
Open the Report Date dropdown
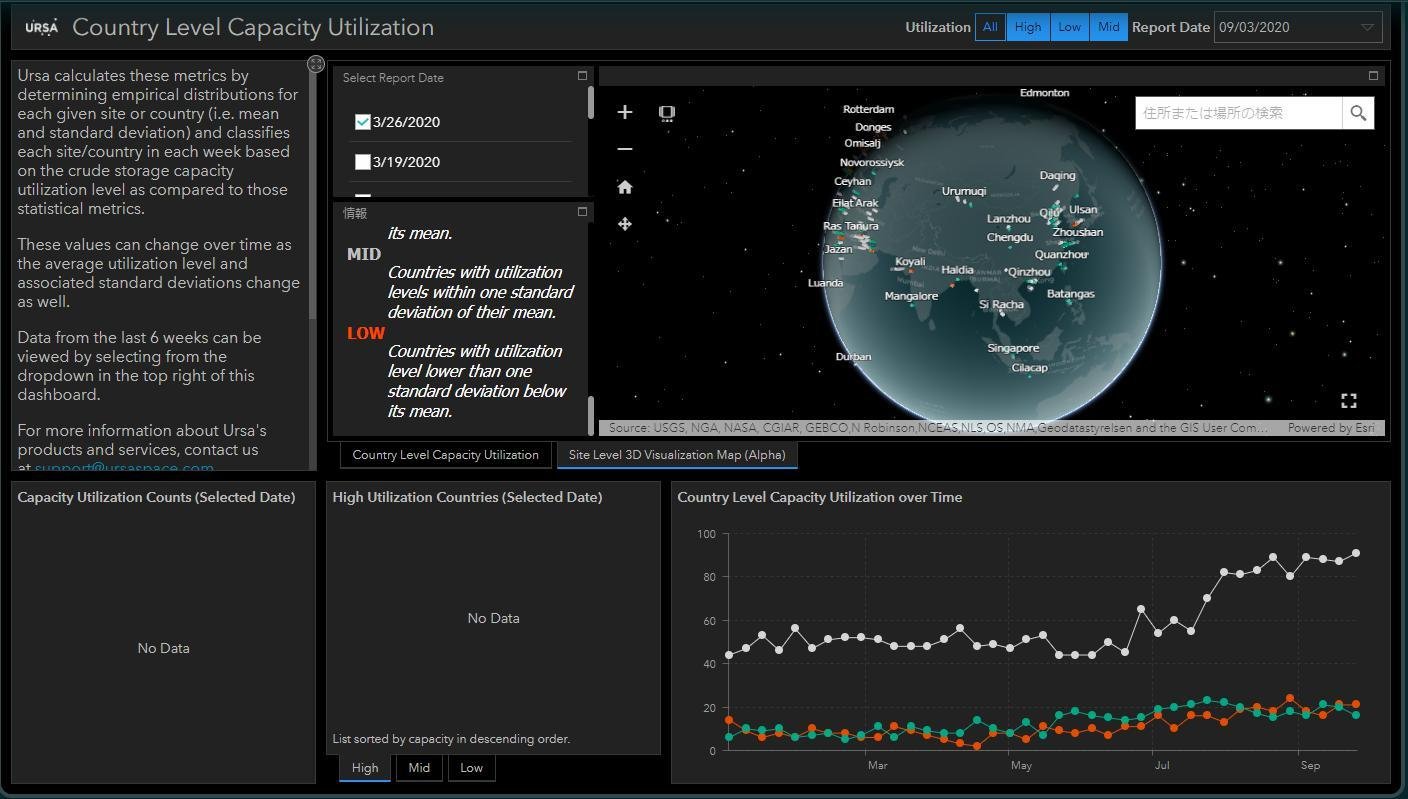click(x=1298, y=27)
